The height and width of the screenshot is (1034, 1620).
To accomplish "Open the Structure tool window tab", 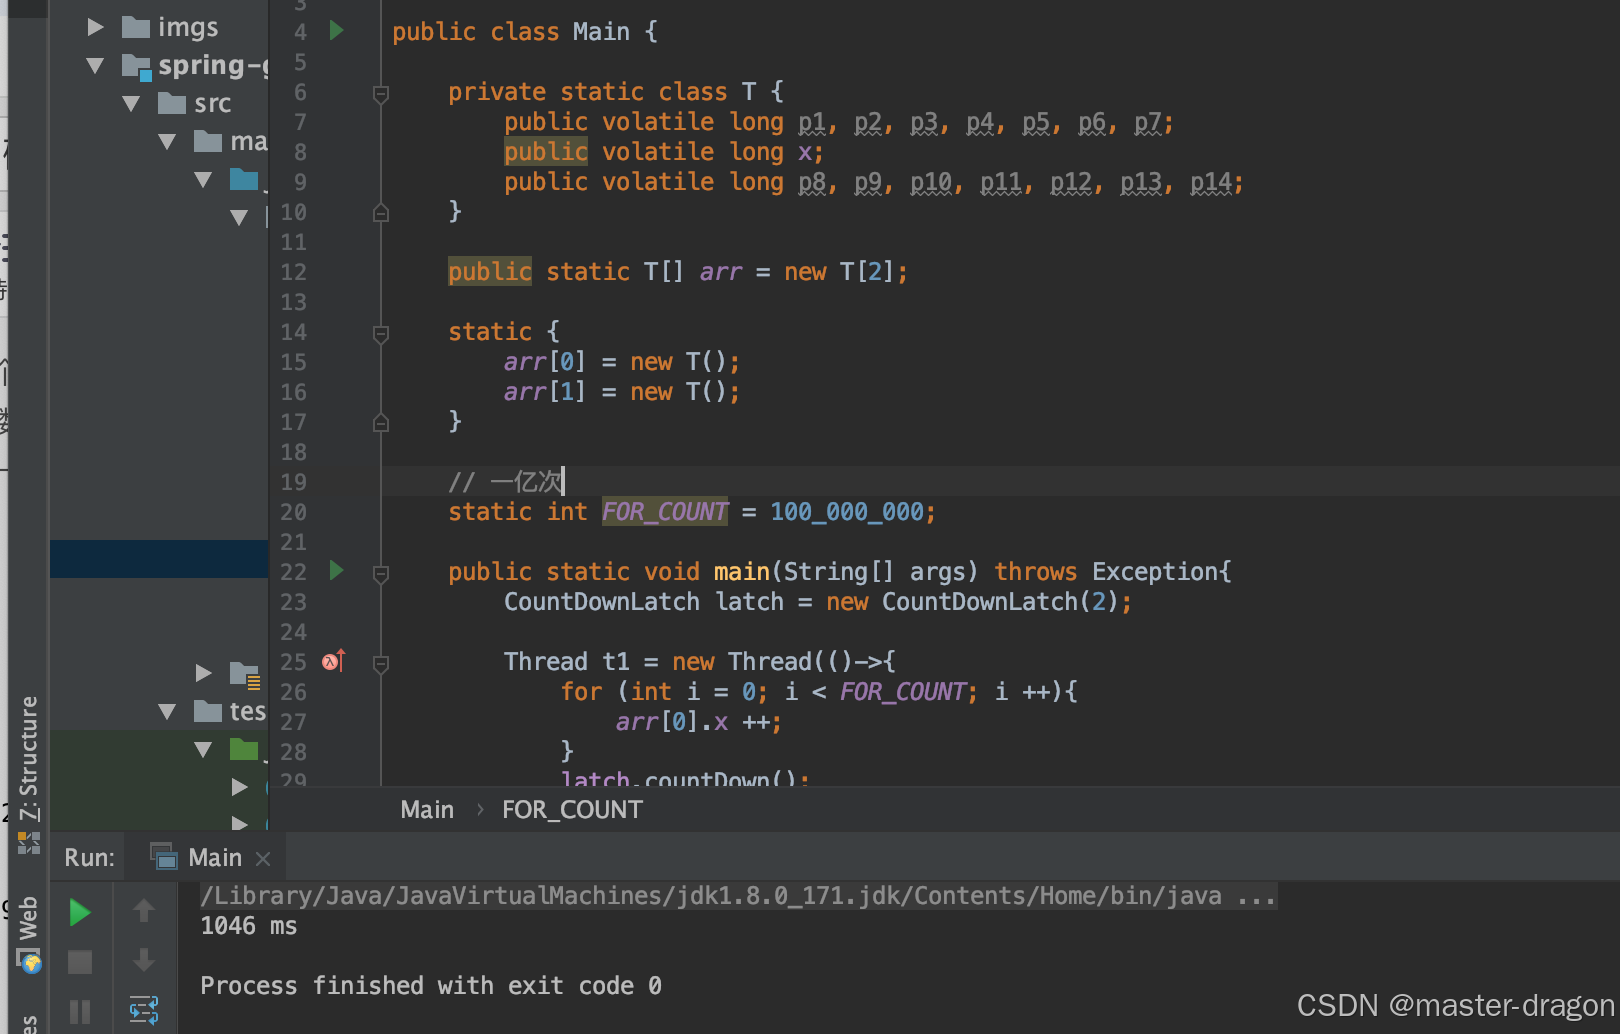I will click(x=28, y=758).
